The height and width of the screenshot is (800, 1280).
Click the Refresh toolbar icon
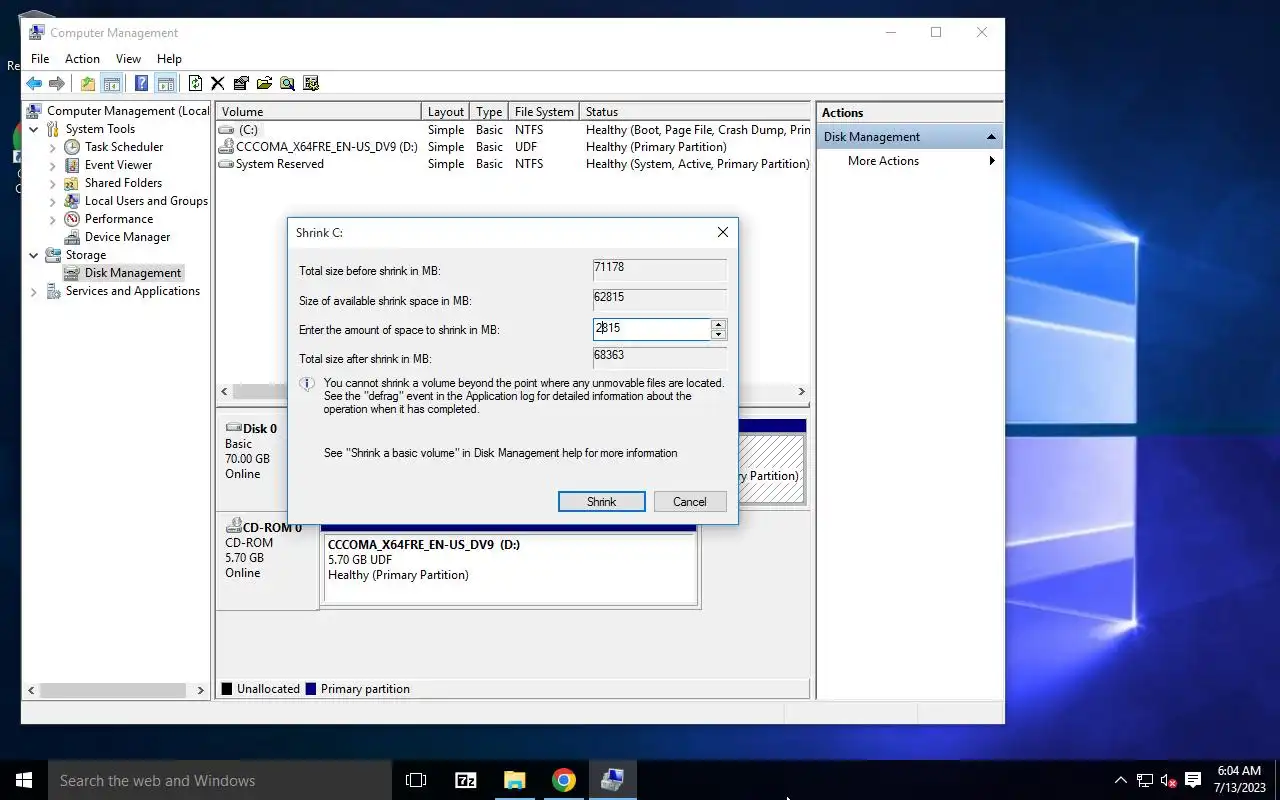click(195, 84)
